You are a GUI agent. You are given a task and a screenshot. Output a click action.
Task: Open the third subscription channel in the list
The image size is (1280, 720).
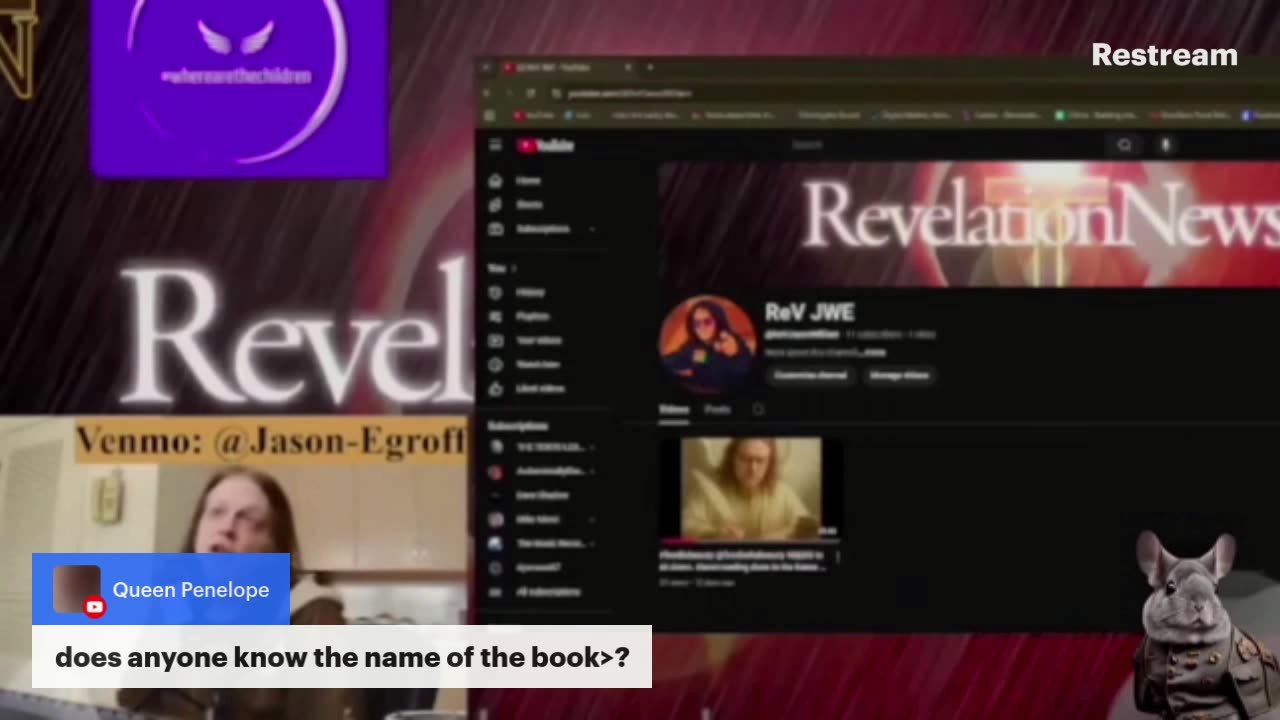(x=540, y=495)
